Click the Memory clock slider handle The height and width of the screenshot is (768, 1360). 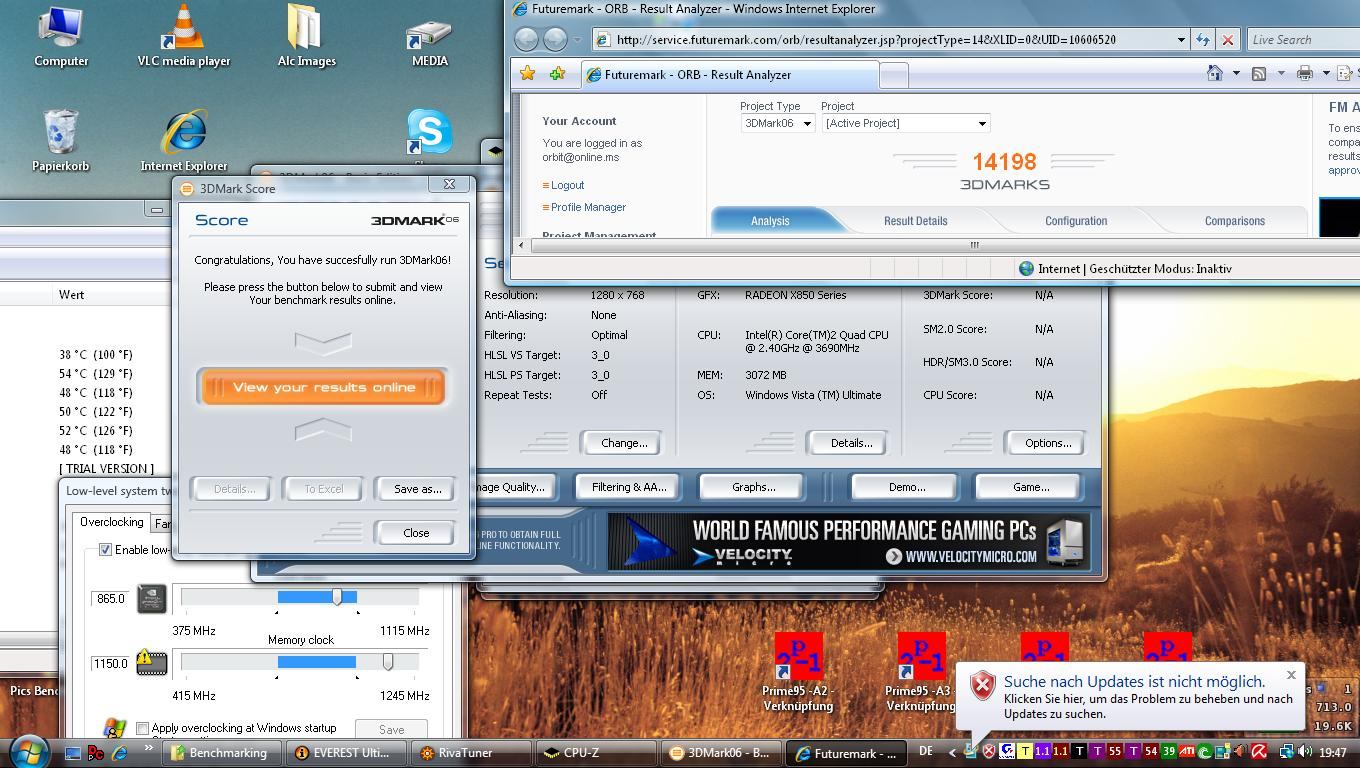[388, 662]
